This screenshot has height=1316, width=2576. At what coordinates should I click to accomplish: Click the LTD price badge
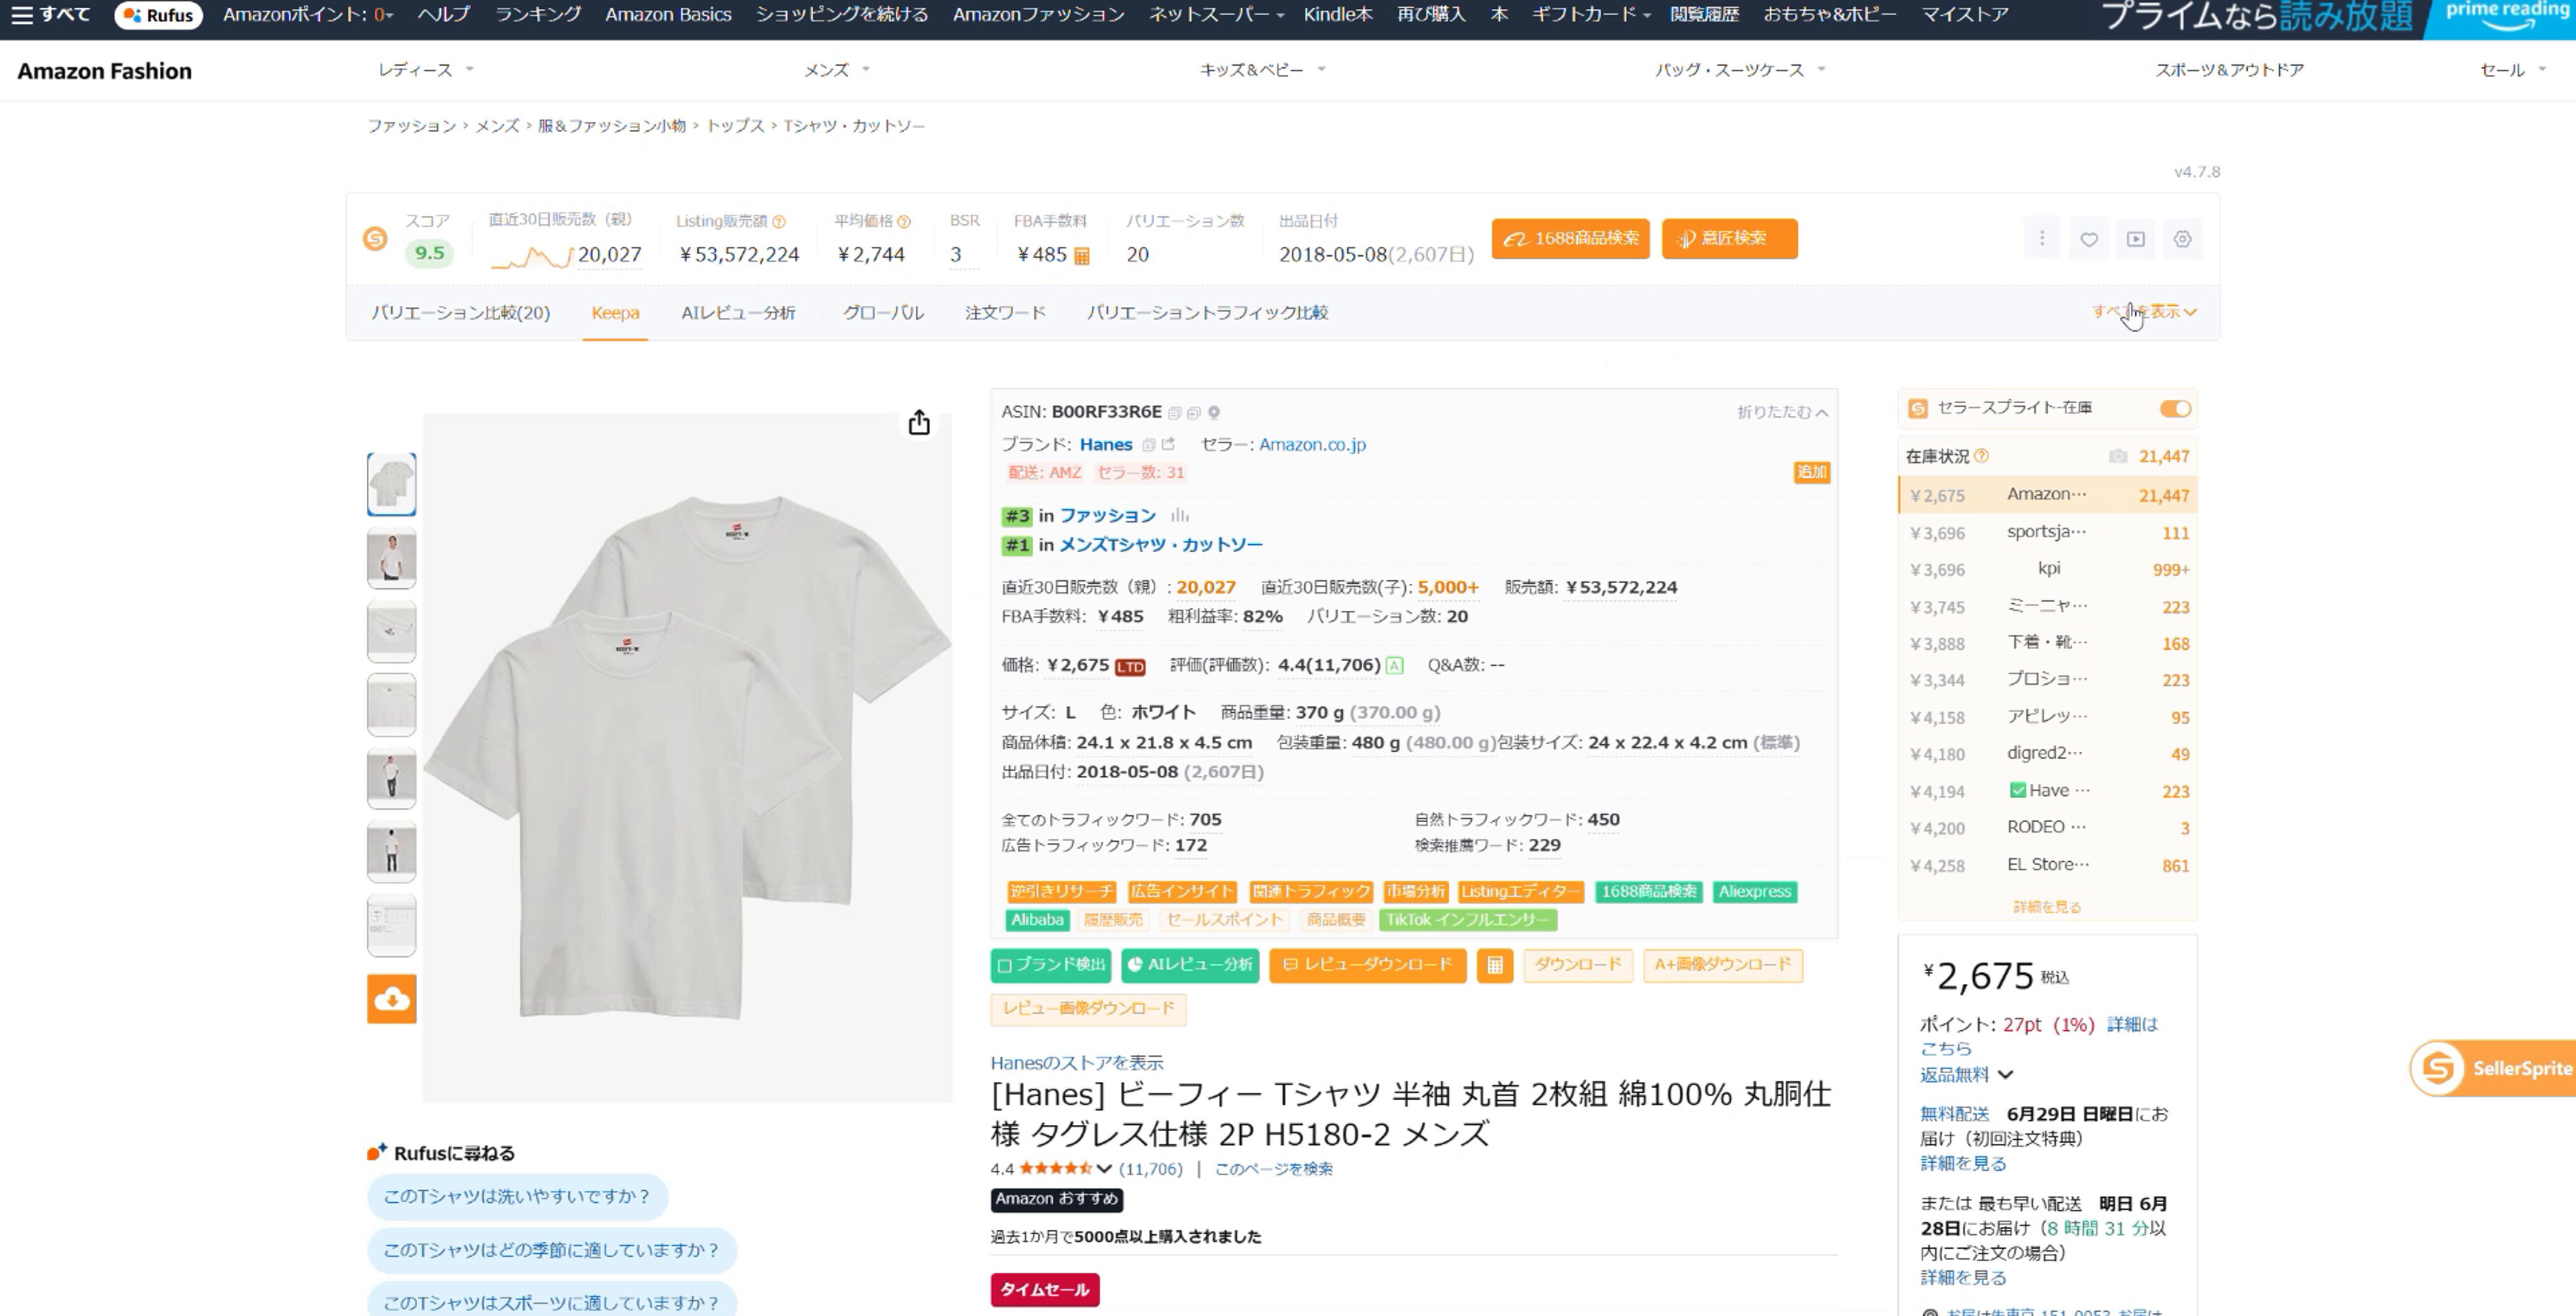tap(1130, 667)
